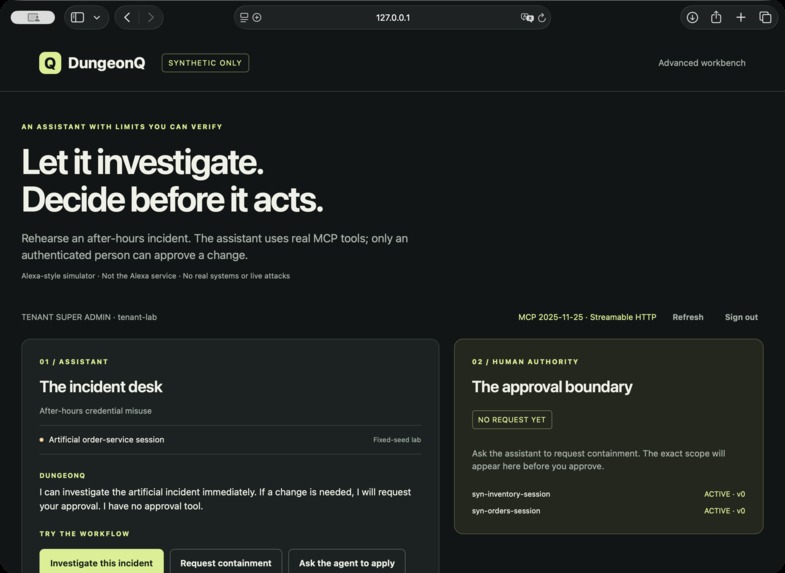The image size is (785, 573).
Task: Click the green DungeonQ logo icon
Action: click(50, 63)
